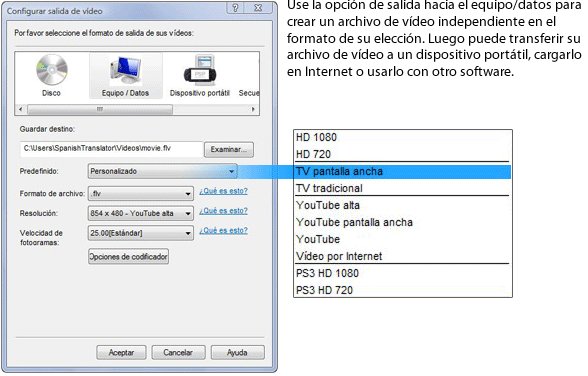Screen dimensions: 588x376
Task: Click the Aceptar button
Action: click(121, 353)
